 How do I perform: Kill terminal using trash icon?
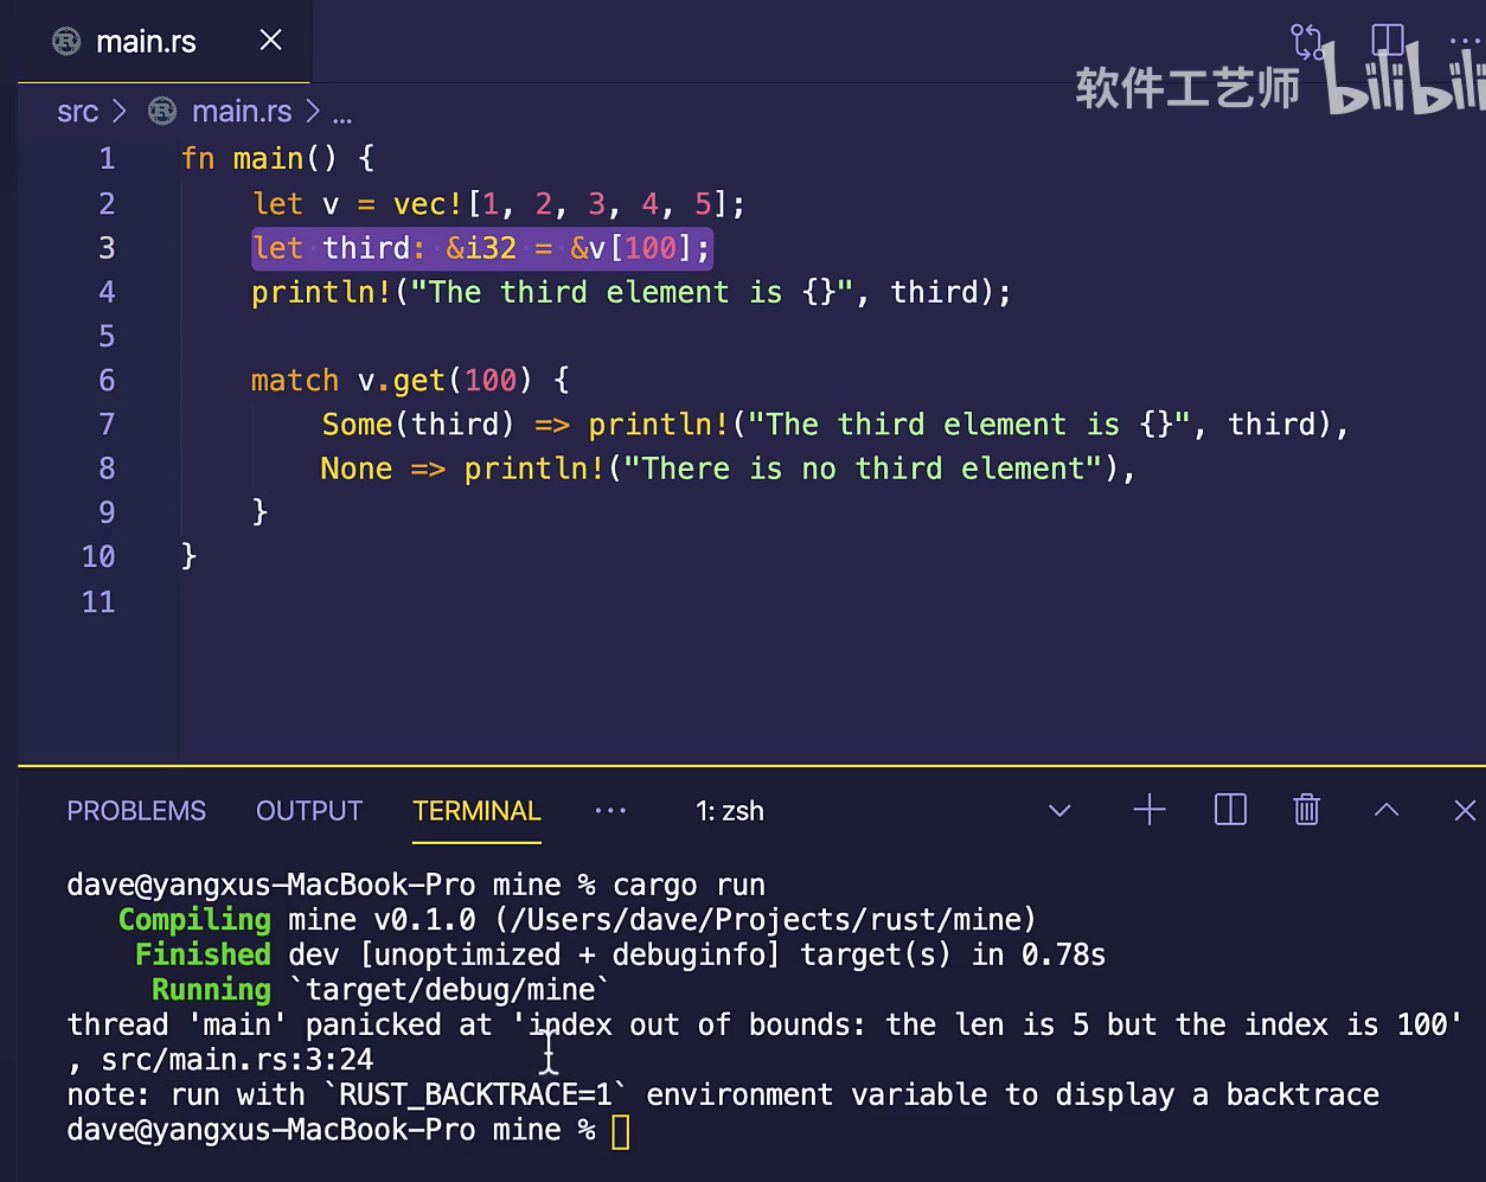click(x=1306, y=810)
